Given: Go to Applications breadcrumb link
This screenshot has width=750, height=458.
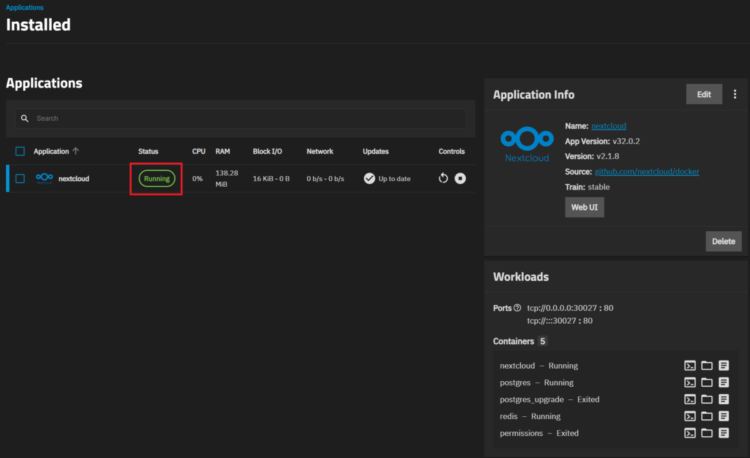Looking at the screenshot, I should pyautogui.click(x=25, y=7).
